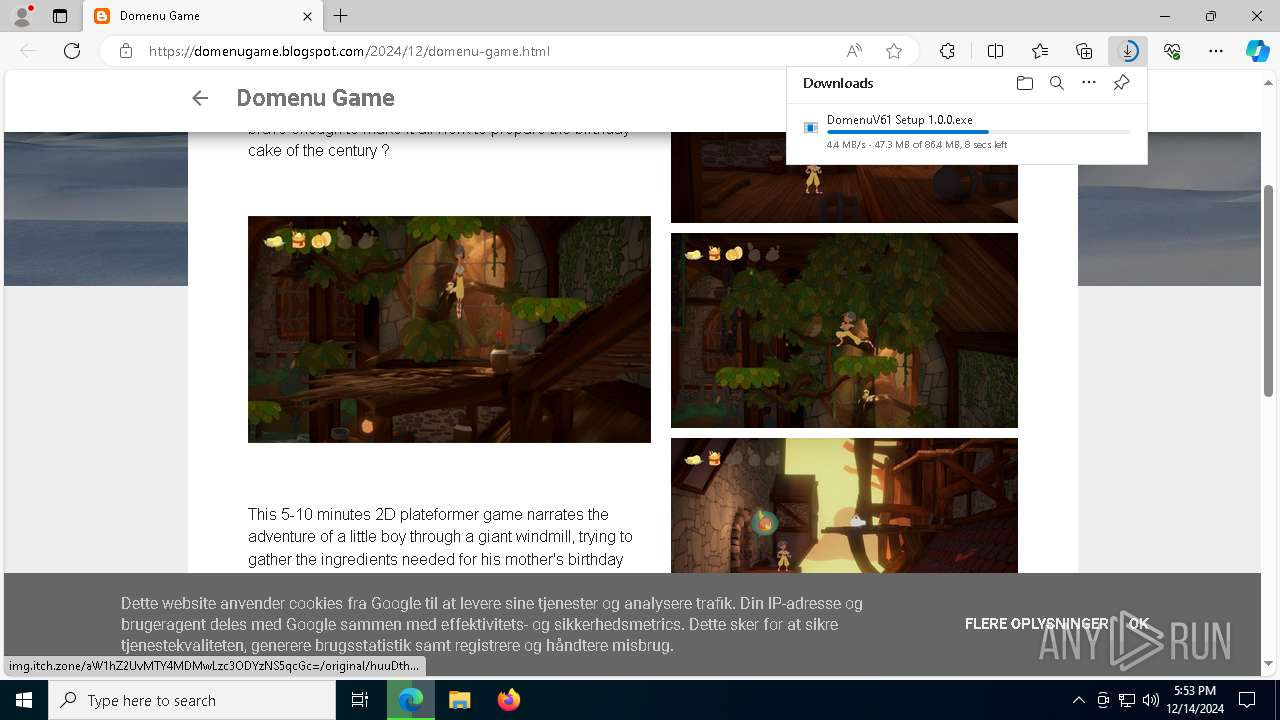The width and height of the screenshot is (1280, 720).
Task: Open the notification center icon
Action: pos(1247,700)
